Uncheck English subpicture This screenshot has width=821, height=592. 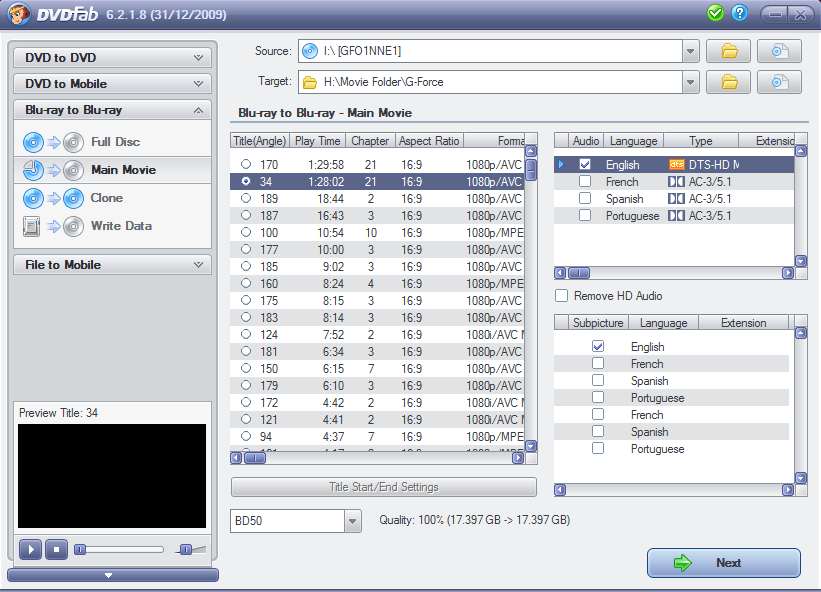click(598, 346)
